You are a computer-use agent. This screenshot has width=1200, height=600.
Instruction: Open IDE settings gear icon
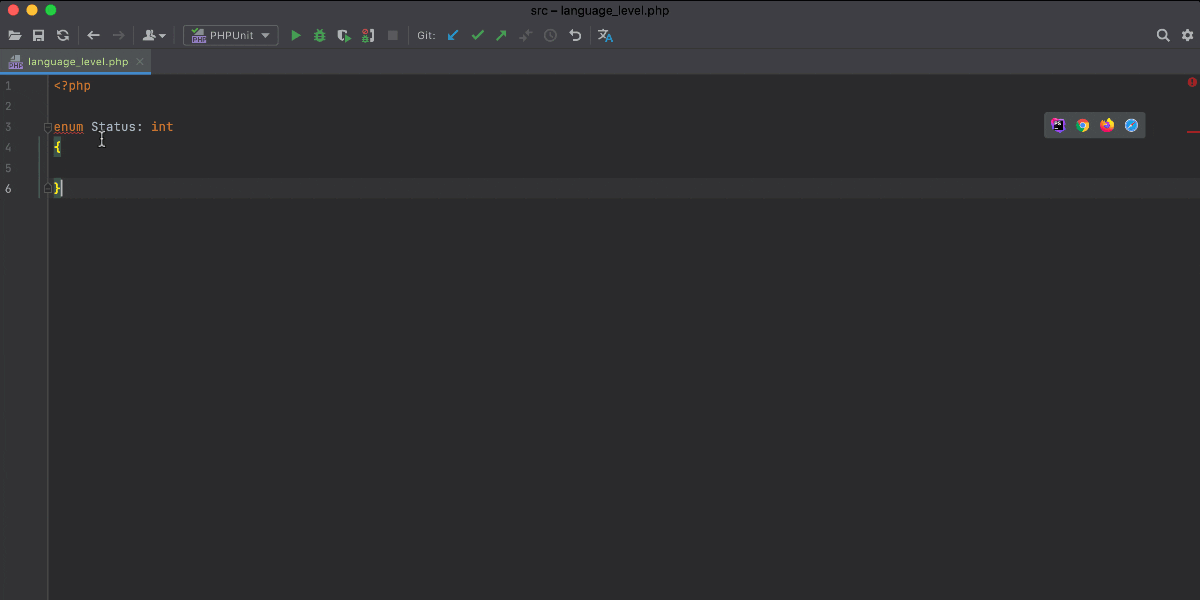(x=1187, y=35)
